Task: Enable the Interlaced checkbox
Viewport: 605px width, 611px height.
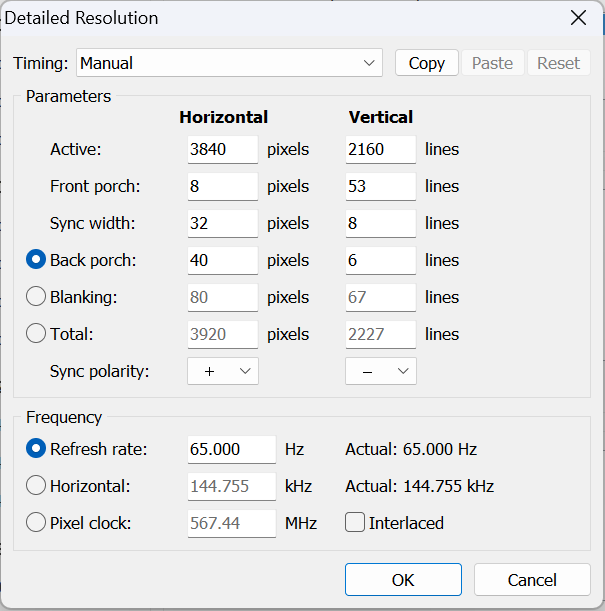Action: point(355,522)
